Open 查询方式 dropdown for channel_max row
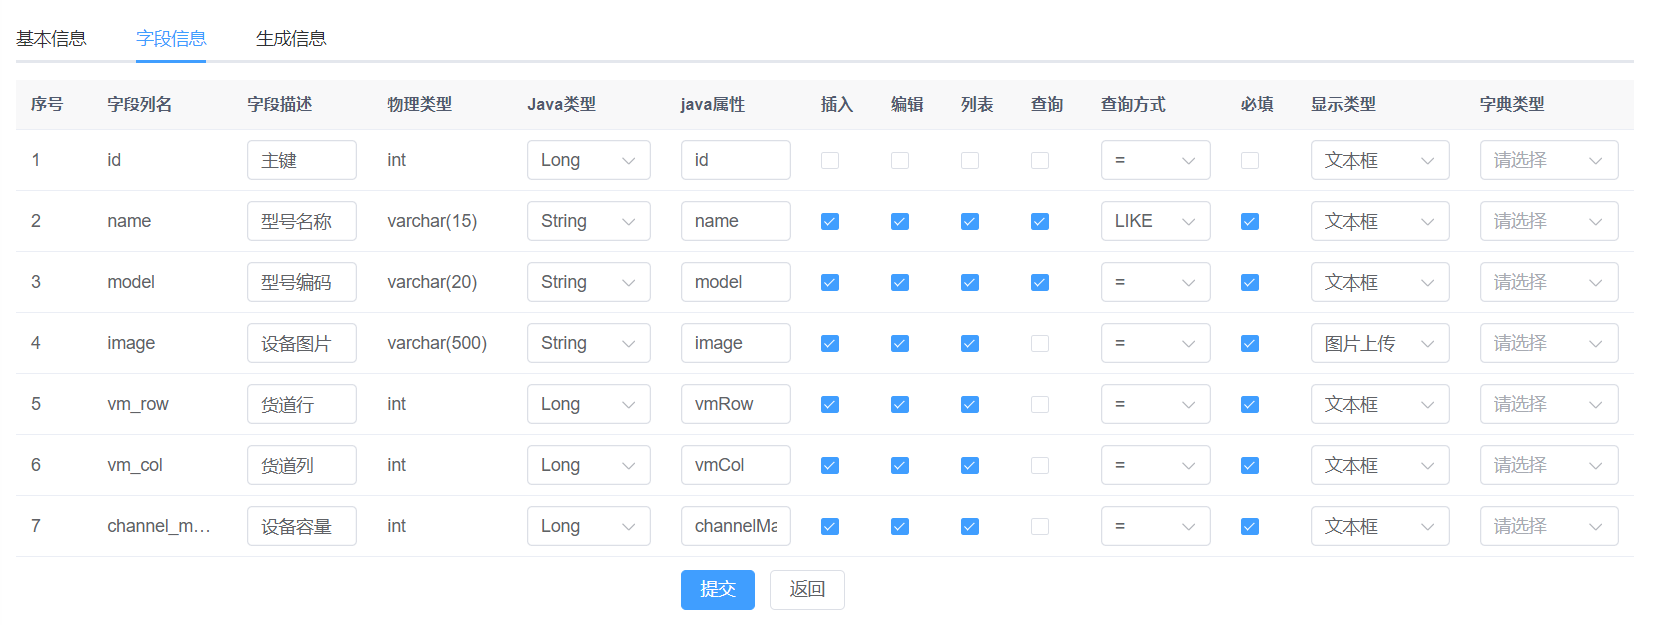 1155,527
